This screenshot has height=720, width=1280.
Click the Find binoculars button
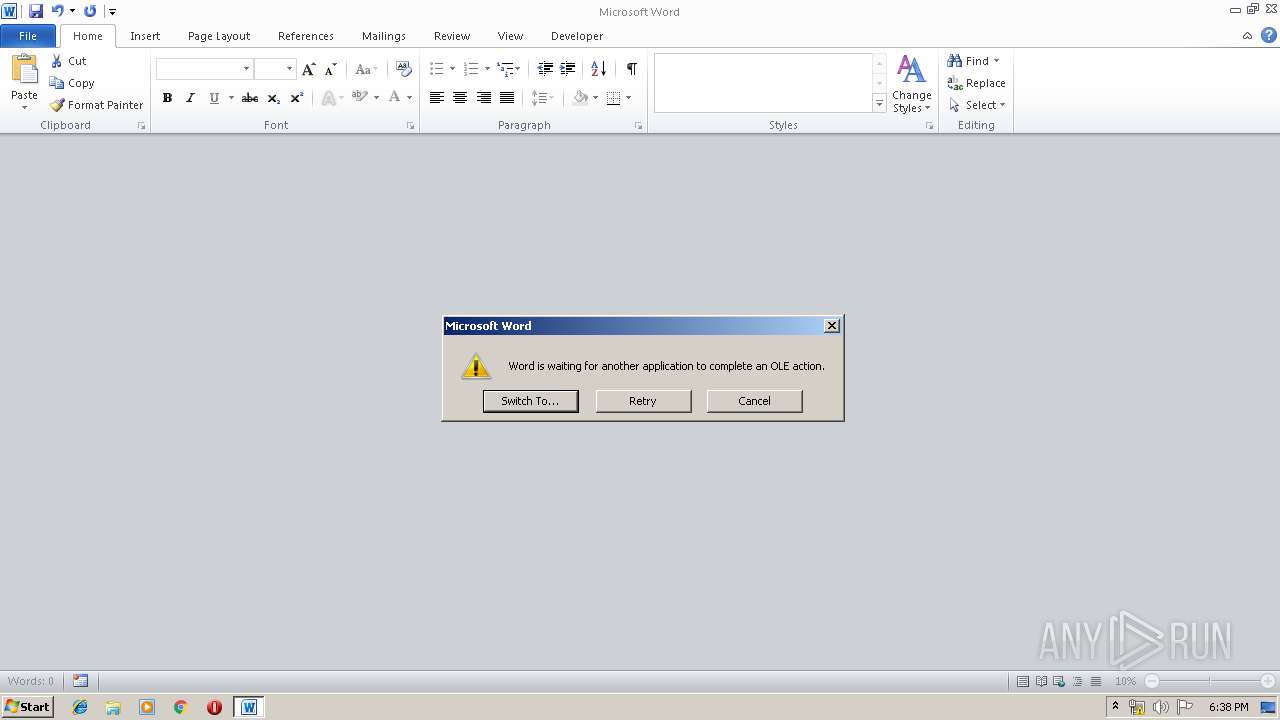coord(973,61)
